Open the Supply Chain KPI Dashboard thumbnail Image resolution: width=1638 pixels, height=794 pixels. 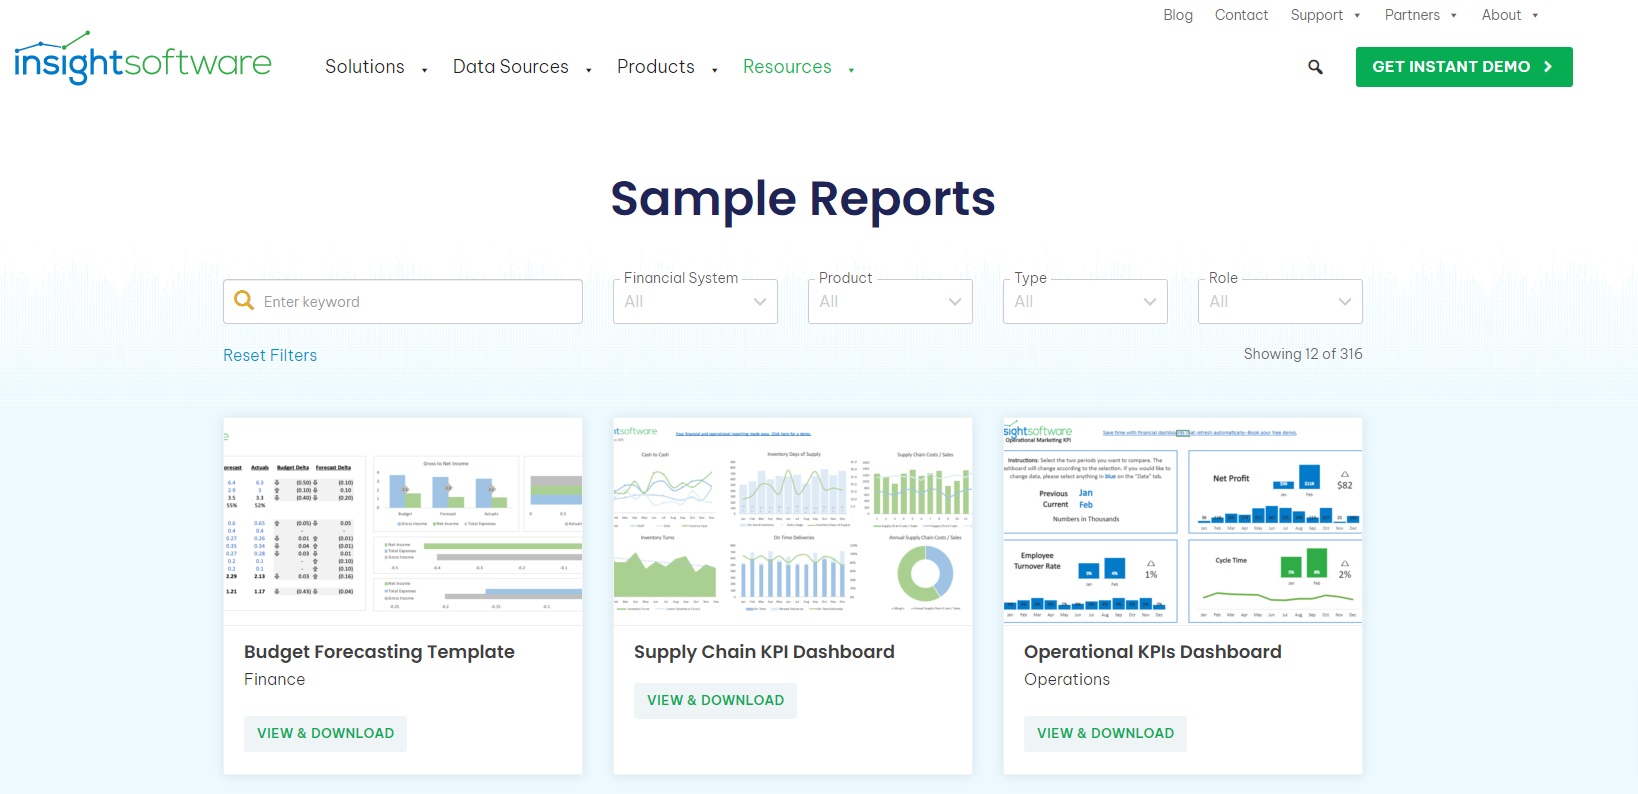point(793,521)
